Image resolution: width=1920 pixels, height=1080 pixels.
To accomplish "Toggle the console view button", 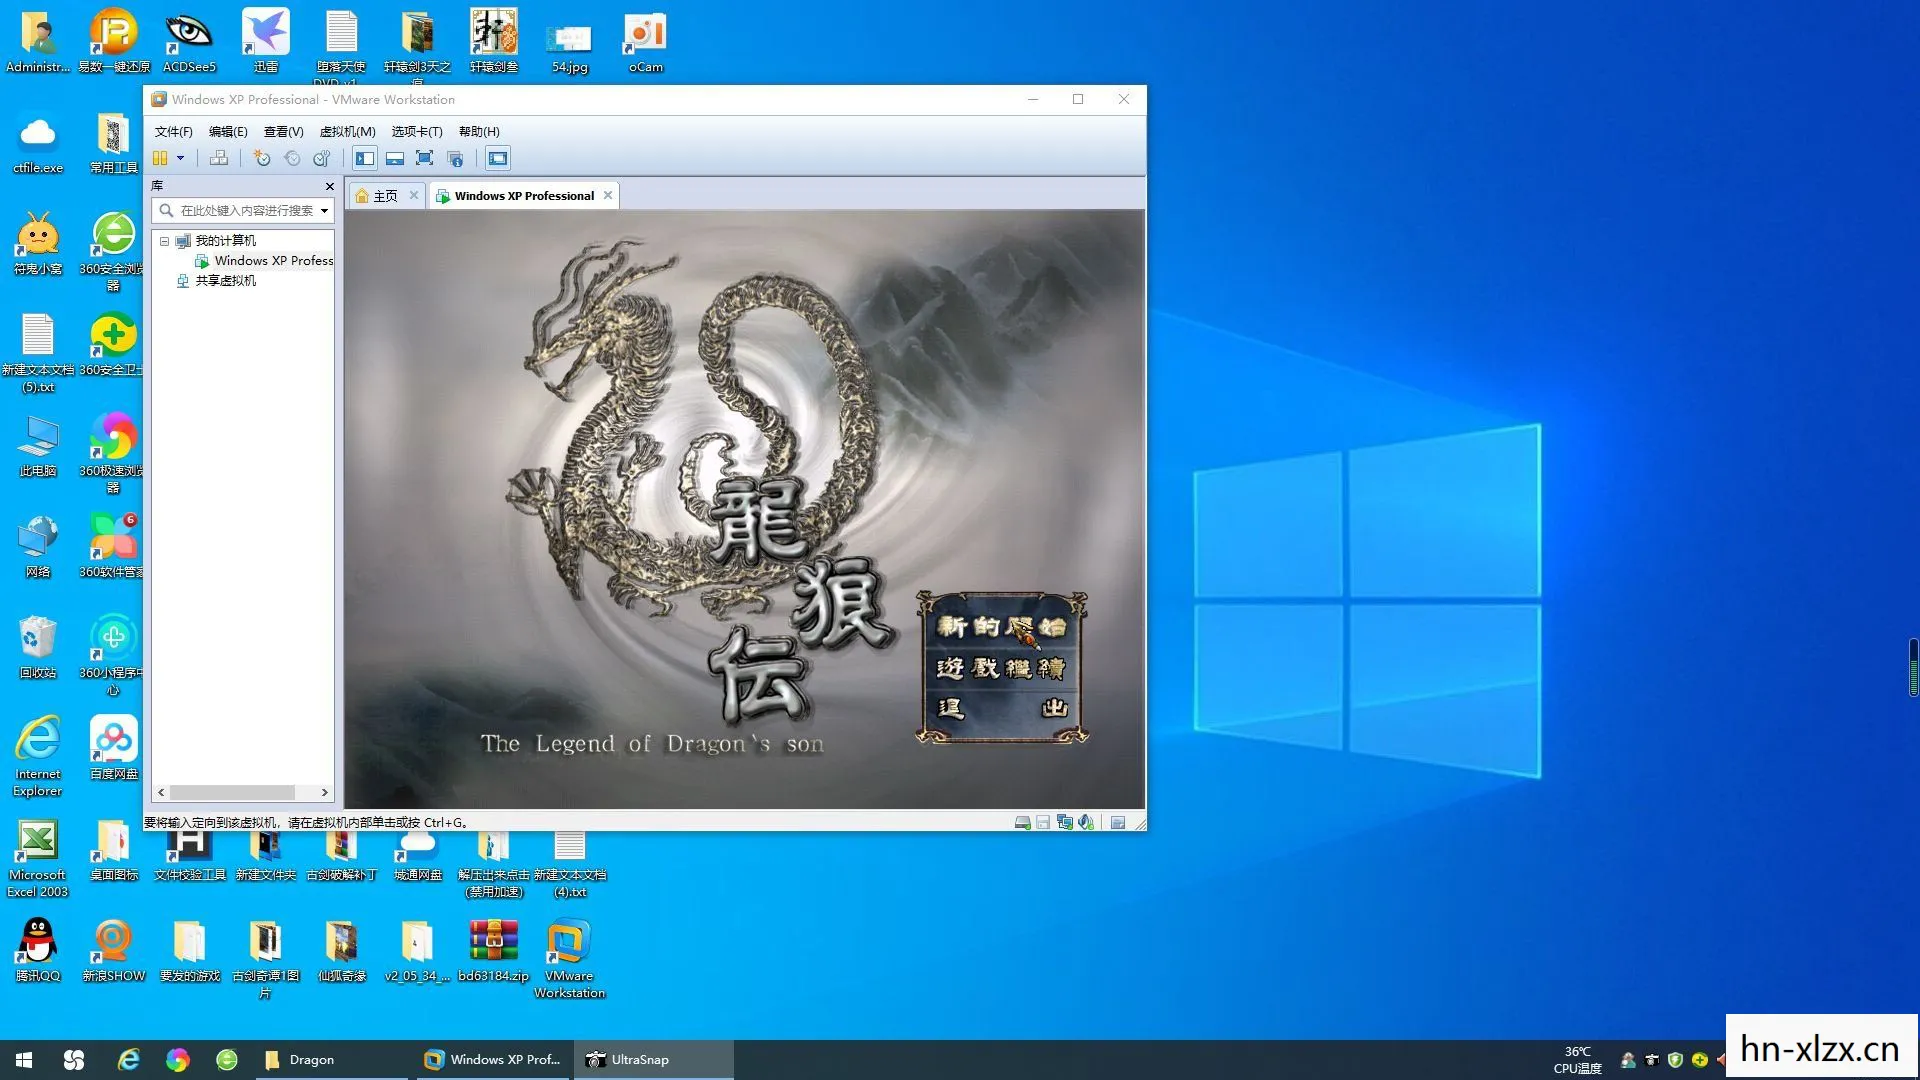I will pyautogui.click(x=498, y=158).
